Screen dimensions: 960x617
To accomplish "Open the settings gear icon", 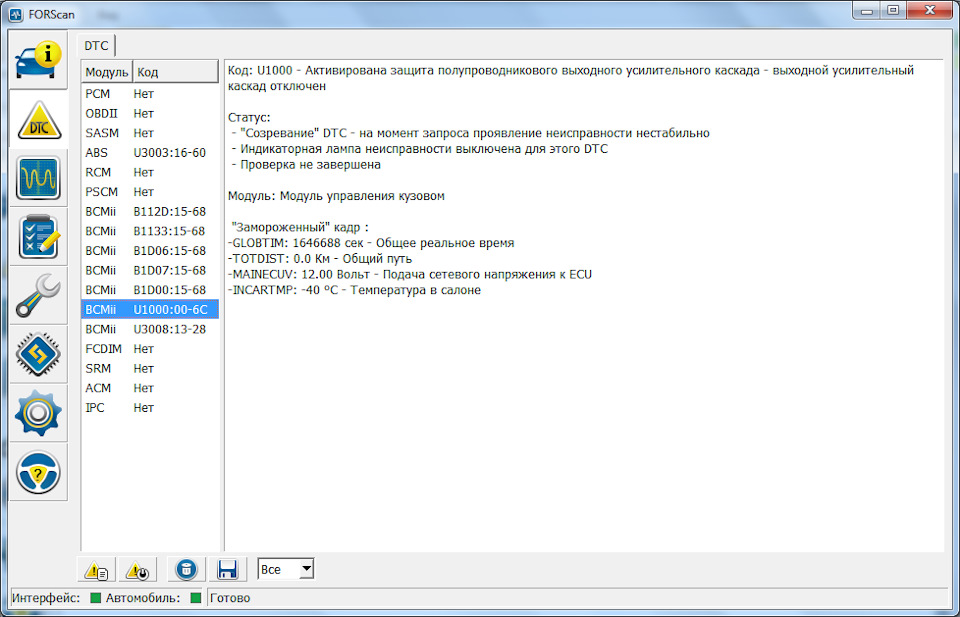I will pyautogui.click(x=38, y=413).
